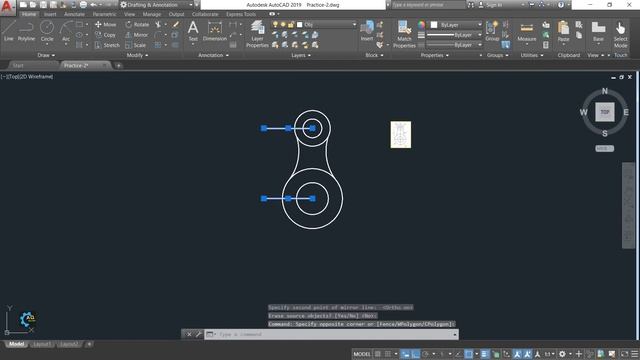Click the reference image thumbnail in drawing
Viewport: 640px width, 360px height.
(x=400, y=135)
